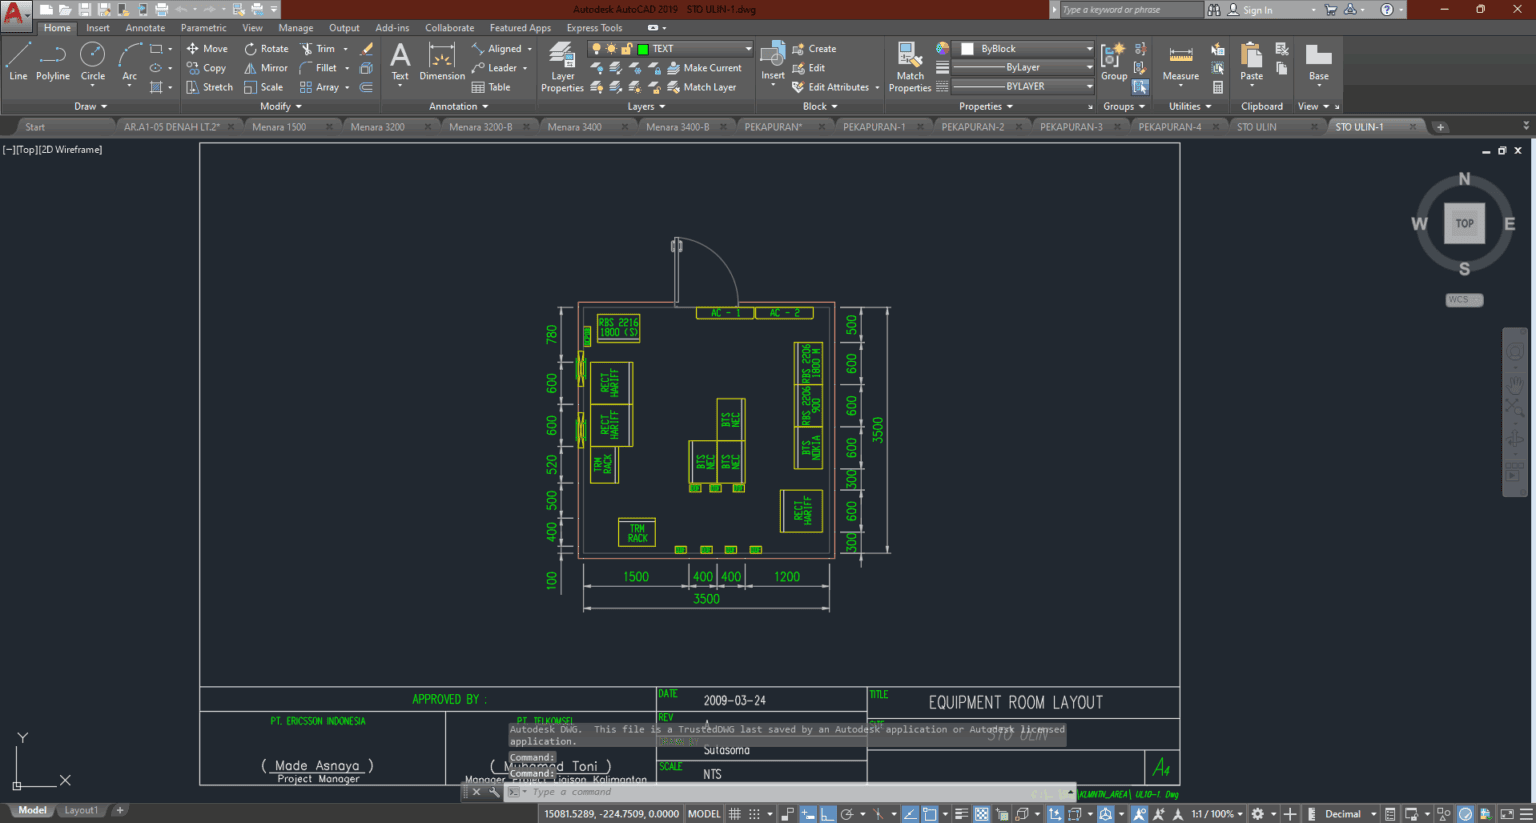
Task: Select the Move command
Action: click(x=207, y=48)
